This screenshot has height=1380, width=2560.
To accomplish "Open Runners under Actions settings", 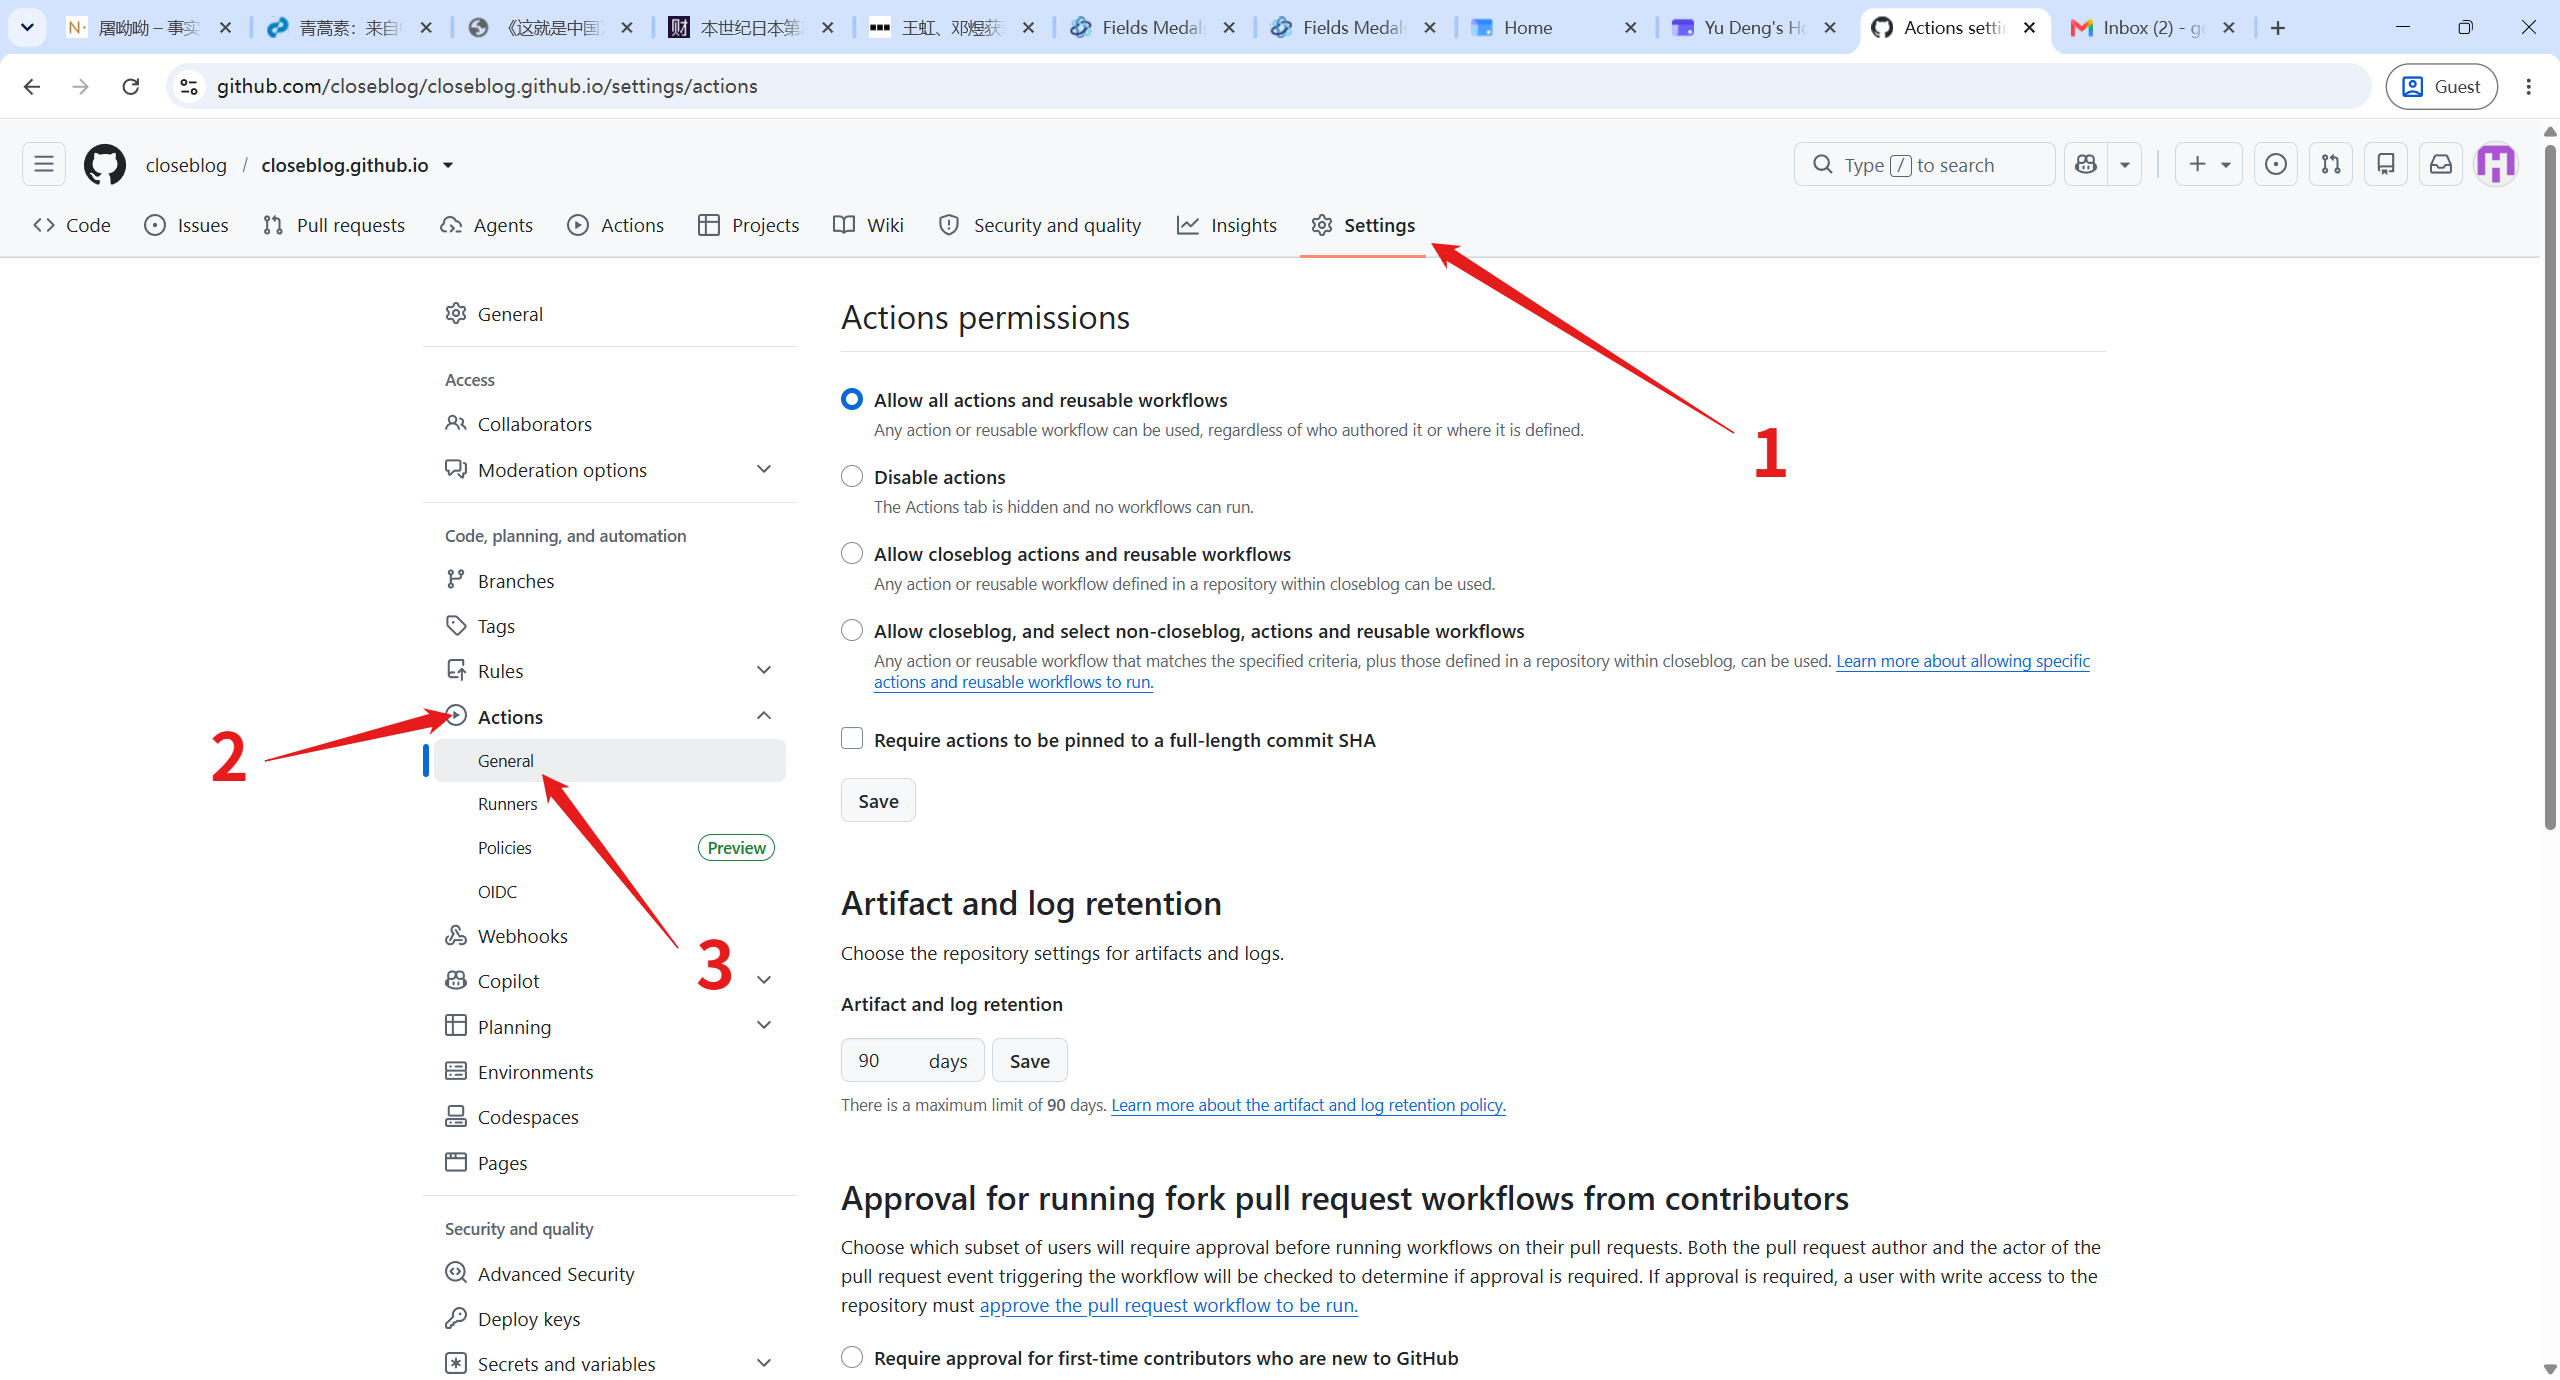I will tap(610, 804).
